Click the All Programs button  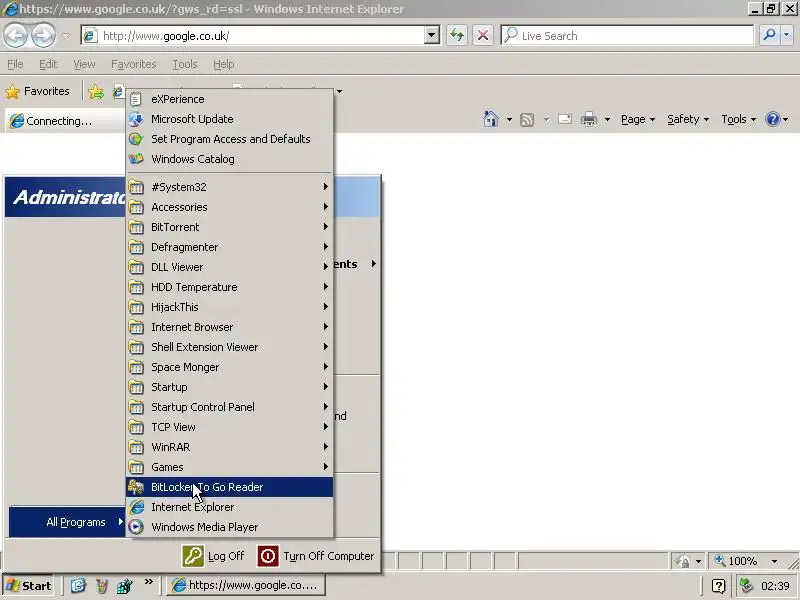coord(67,521)
